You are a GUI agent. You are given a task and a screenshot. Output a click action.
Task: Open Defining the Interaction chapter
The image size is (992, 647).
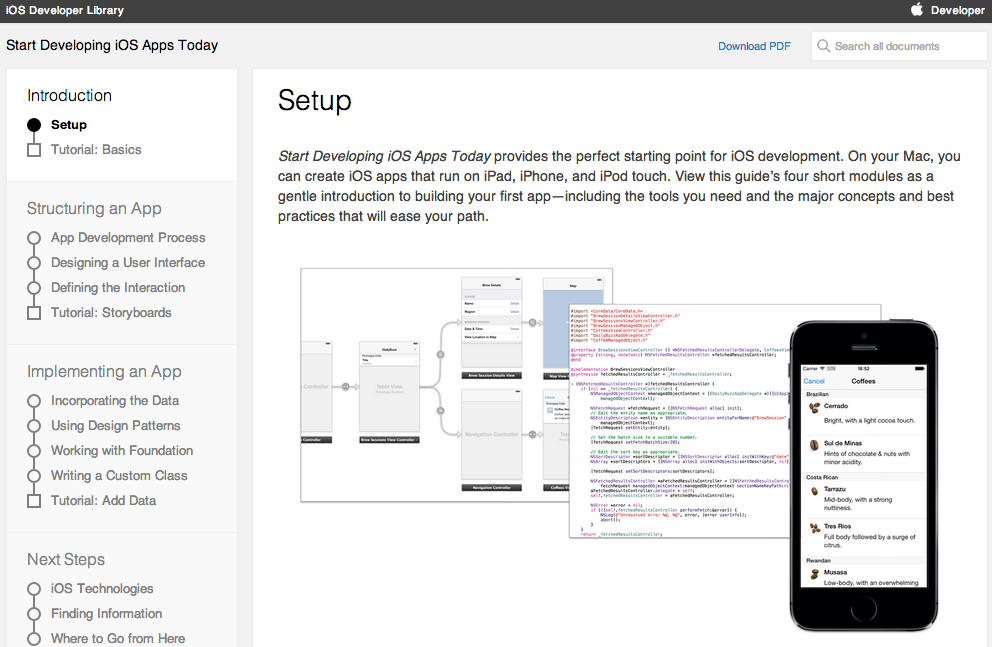[118, 288]
